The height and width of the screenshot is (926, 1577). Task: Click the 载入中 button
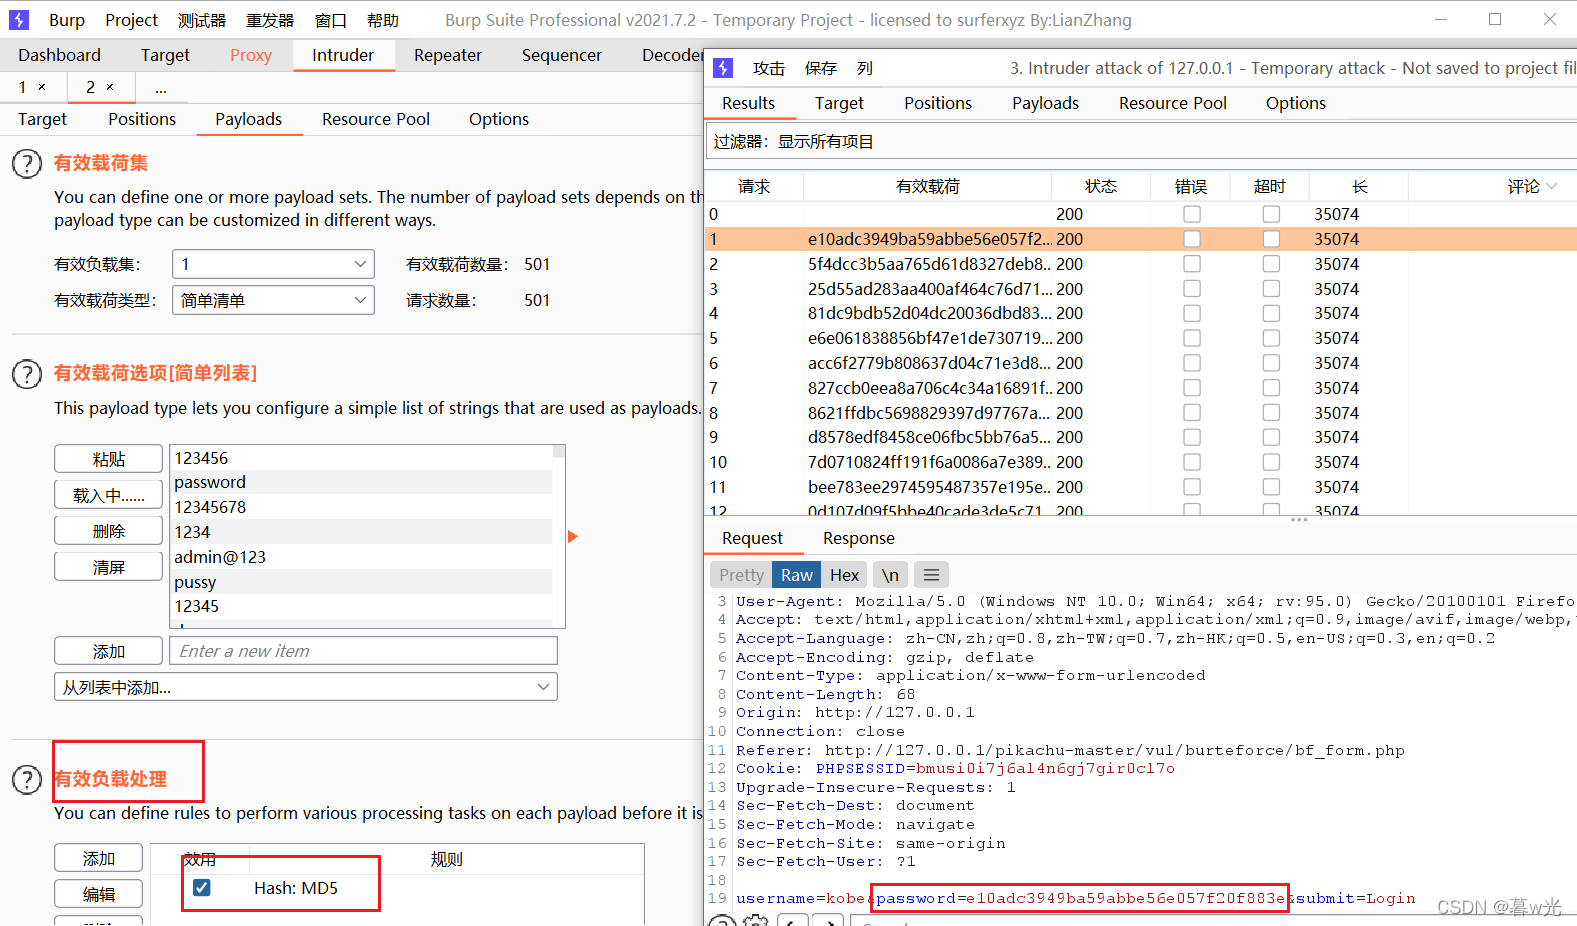tap(108, 495)
